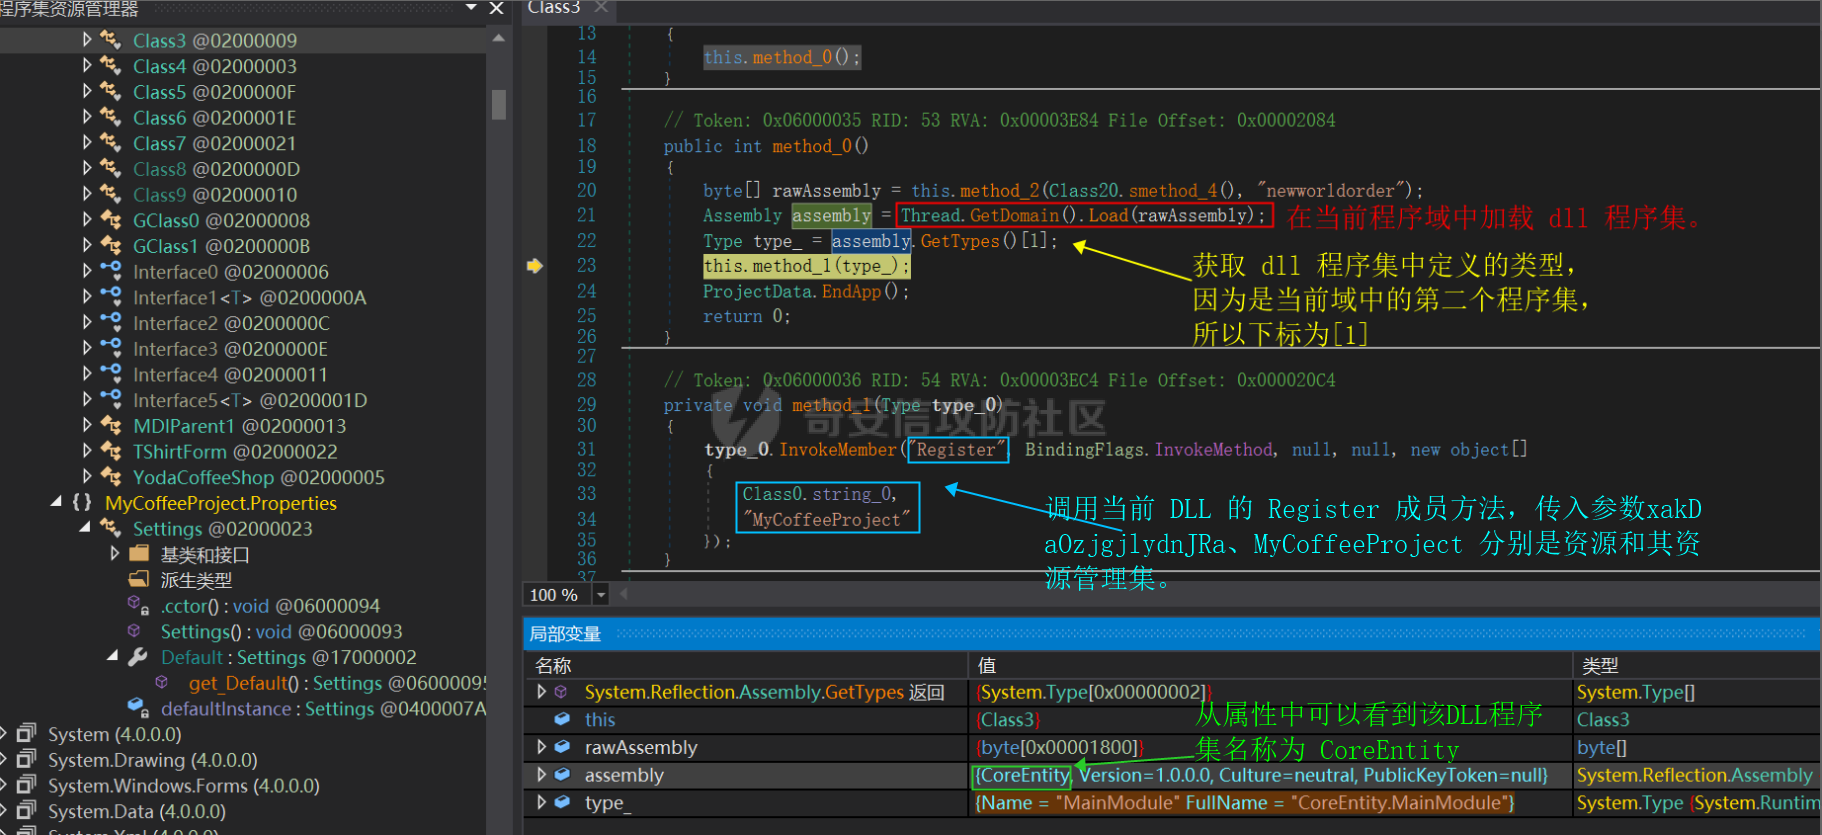Click the method_2 call link on line 20

coord(999,191)
